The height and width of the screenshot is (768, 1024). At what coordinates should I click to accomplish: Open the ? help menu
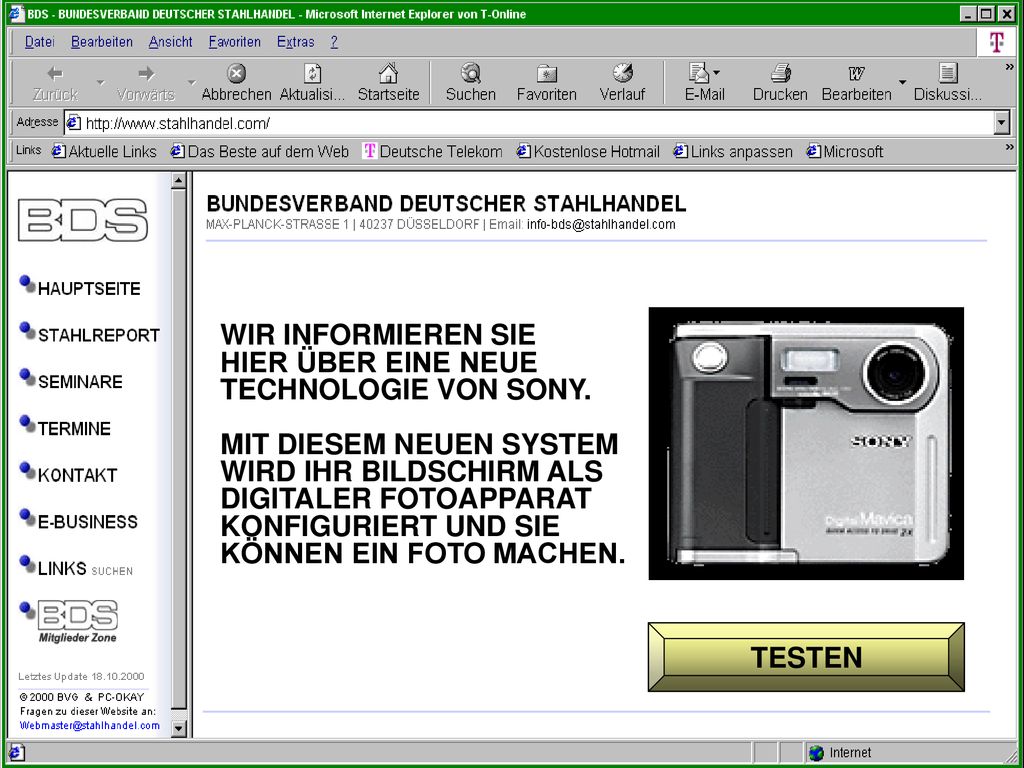[x=334, y=42]
